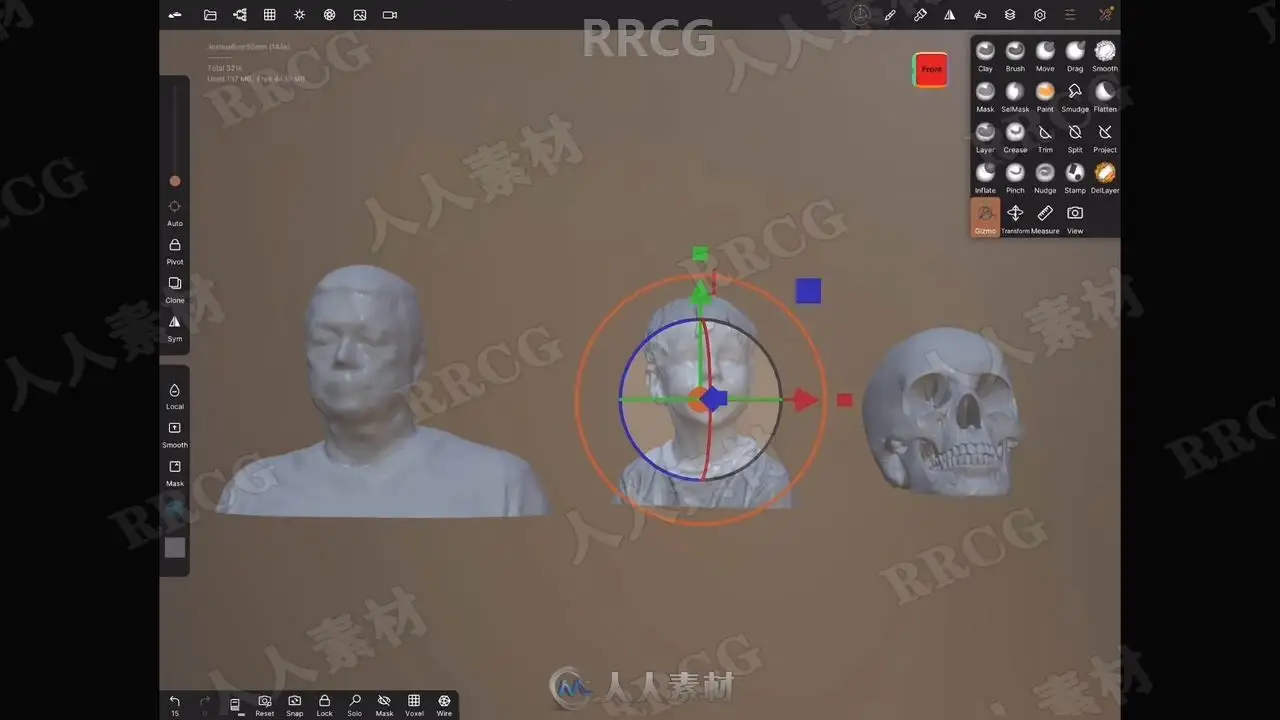The height and width of the screenshot is (720, 1280).
Task: Select the DelLayer tool
Action: point(1105,178)
